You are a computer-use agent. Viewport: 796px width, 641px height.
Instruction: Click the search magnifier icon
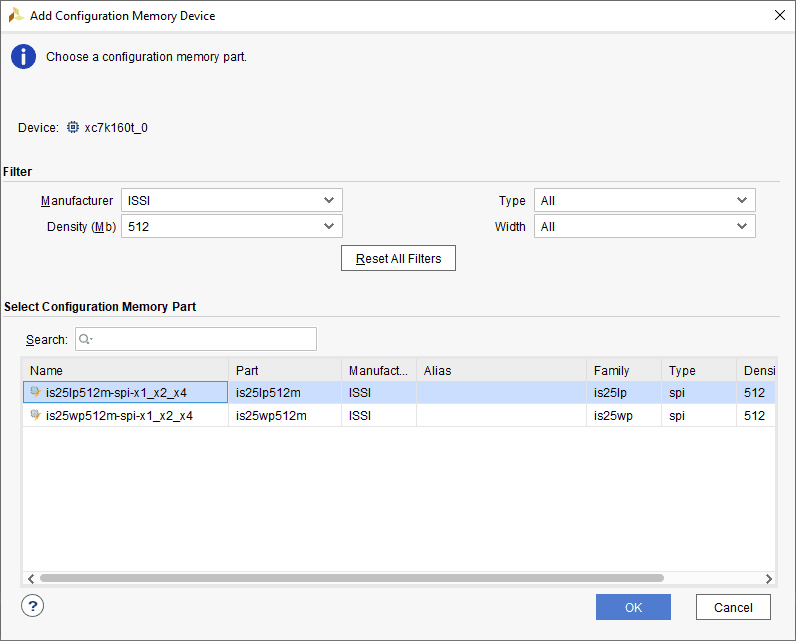[84, 340]
